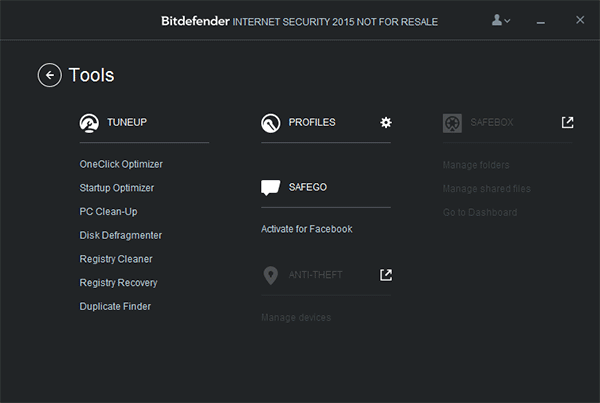The image size is (600, 403).
Task: Click the Anti-Theft location pin icon
Action: pyautogui.click(x=271, y=275)
